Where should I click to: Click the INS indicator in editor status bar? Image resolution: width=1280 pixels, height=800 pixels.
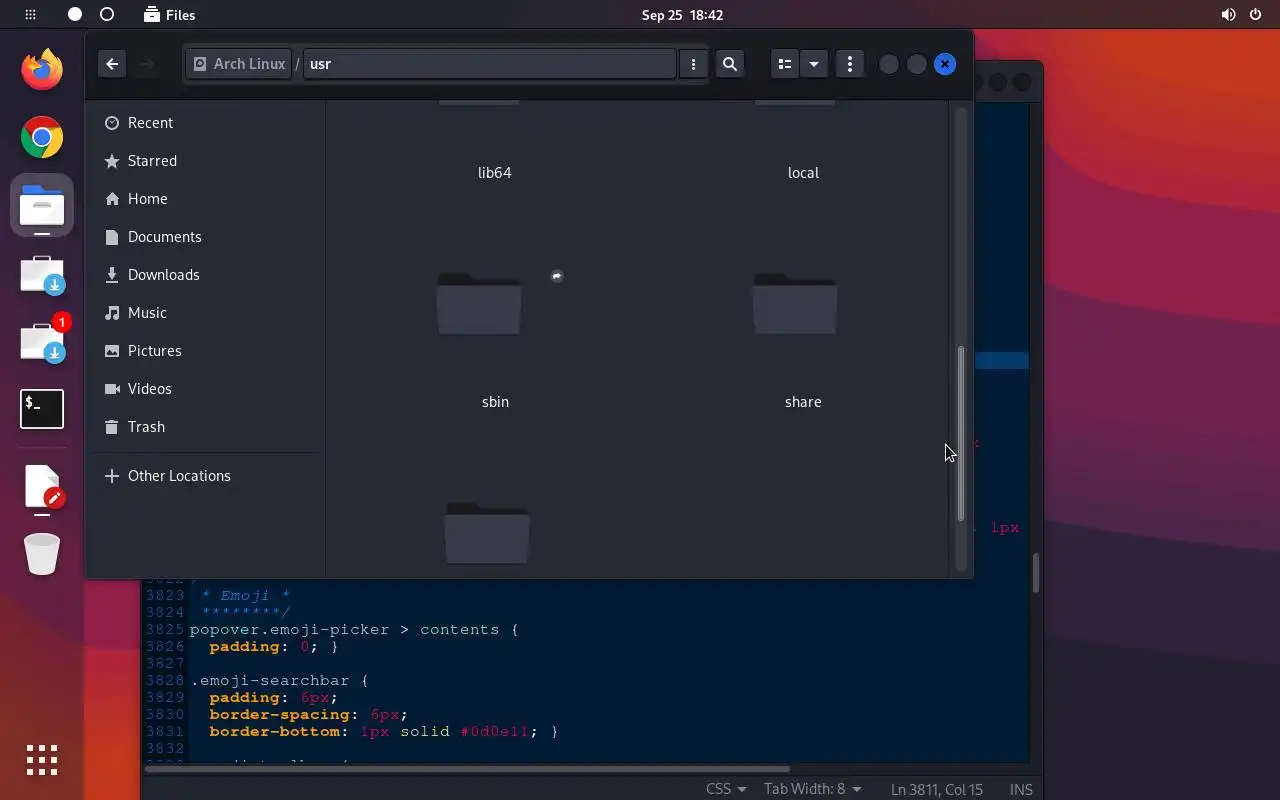[x=1021, y=790]
